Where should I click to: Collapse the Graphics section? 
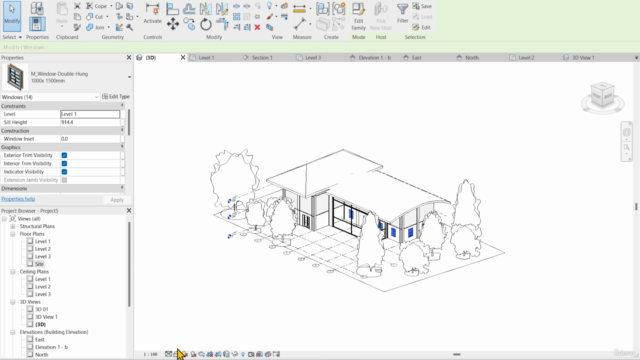[122, 147]
